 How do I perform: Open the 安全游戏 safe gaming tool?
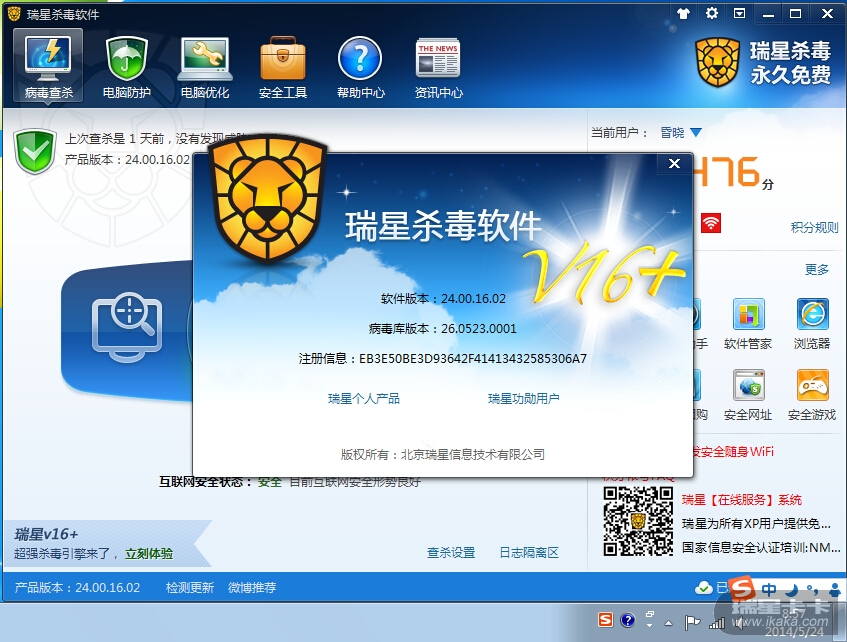pos(812,396)
